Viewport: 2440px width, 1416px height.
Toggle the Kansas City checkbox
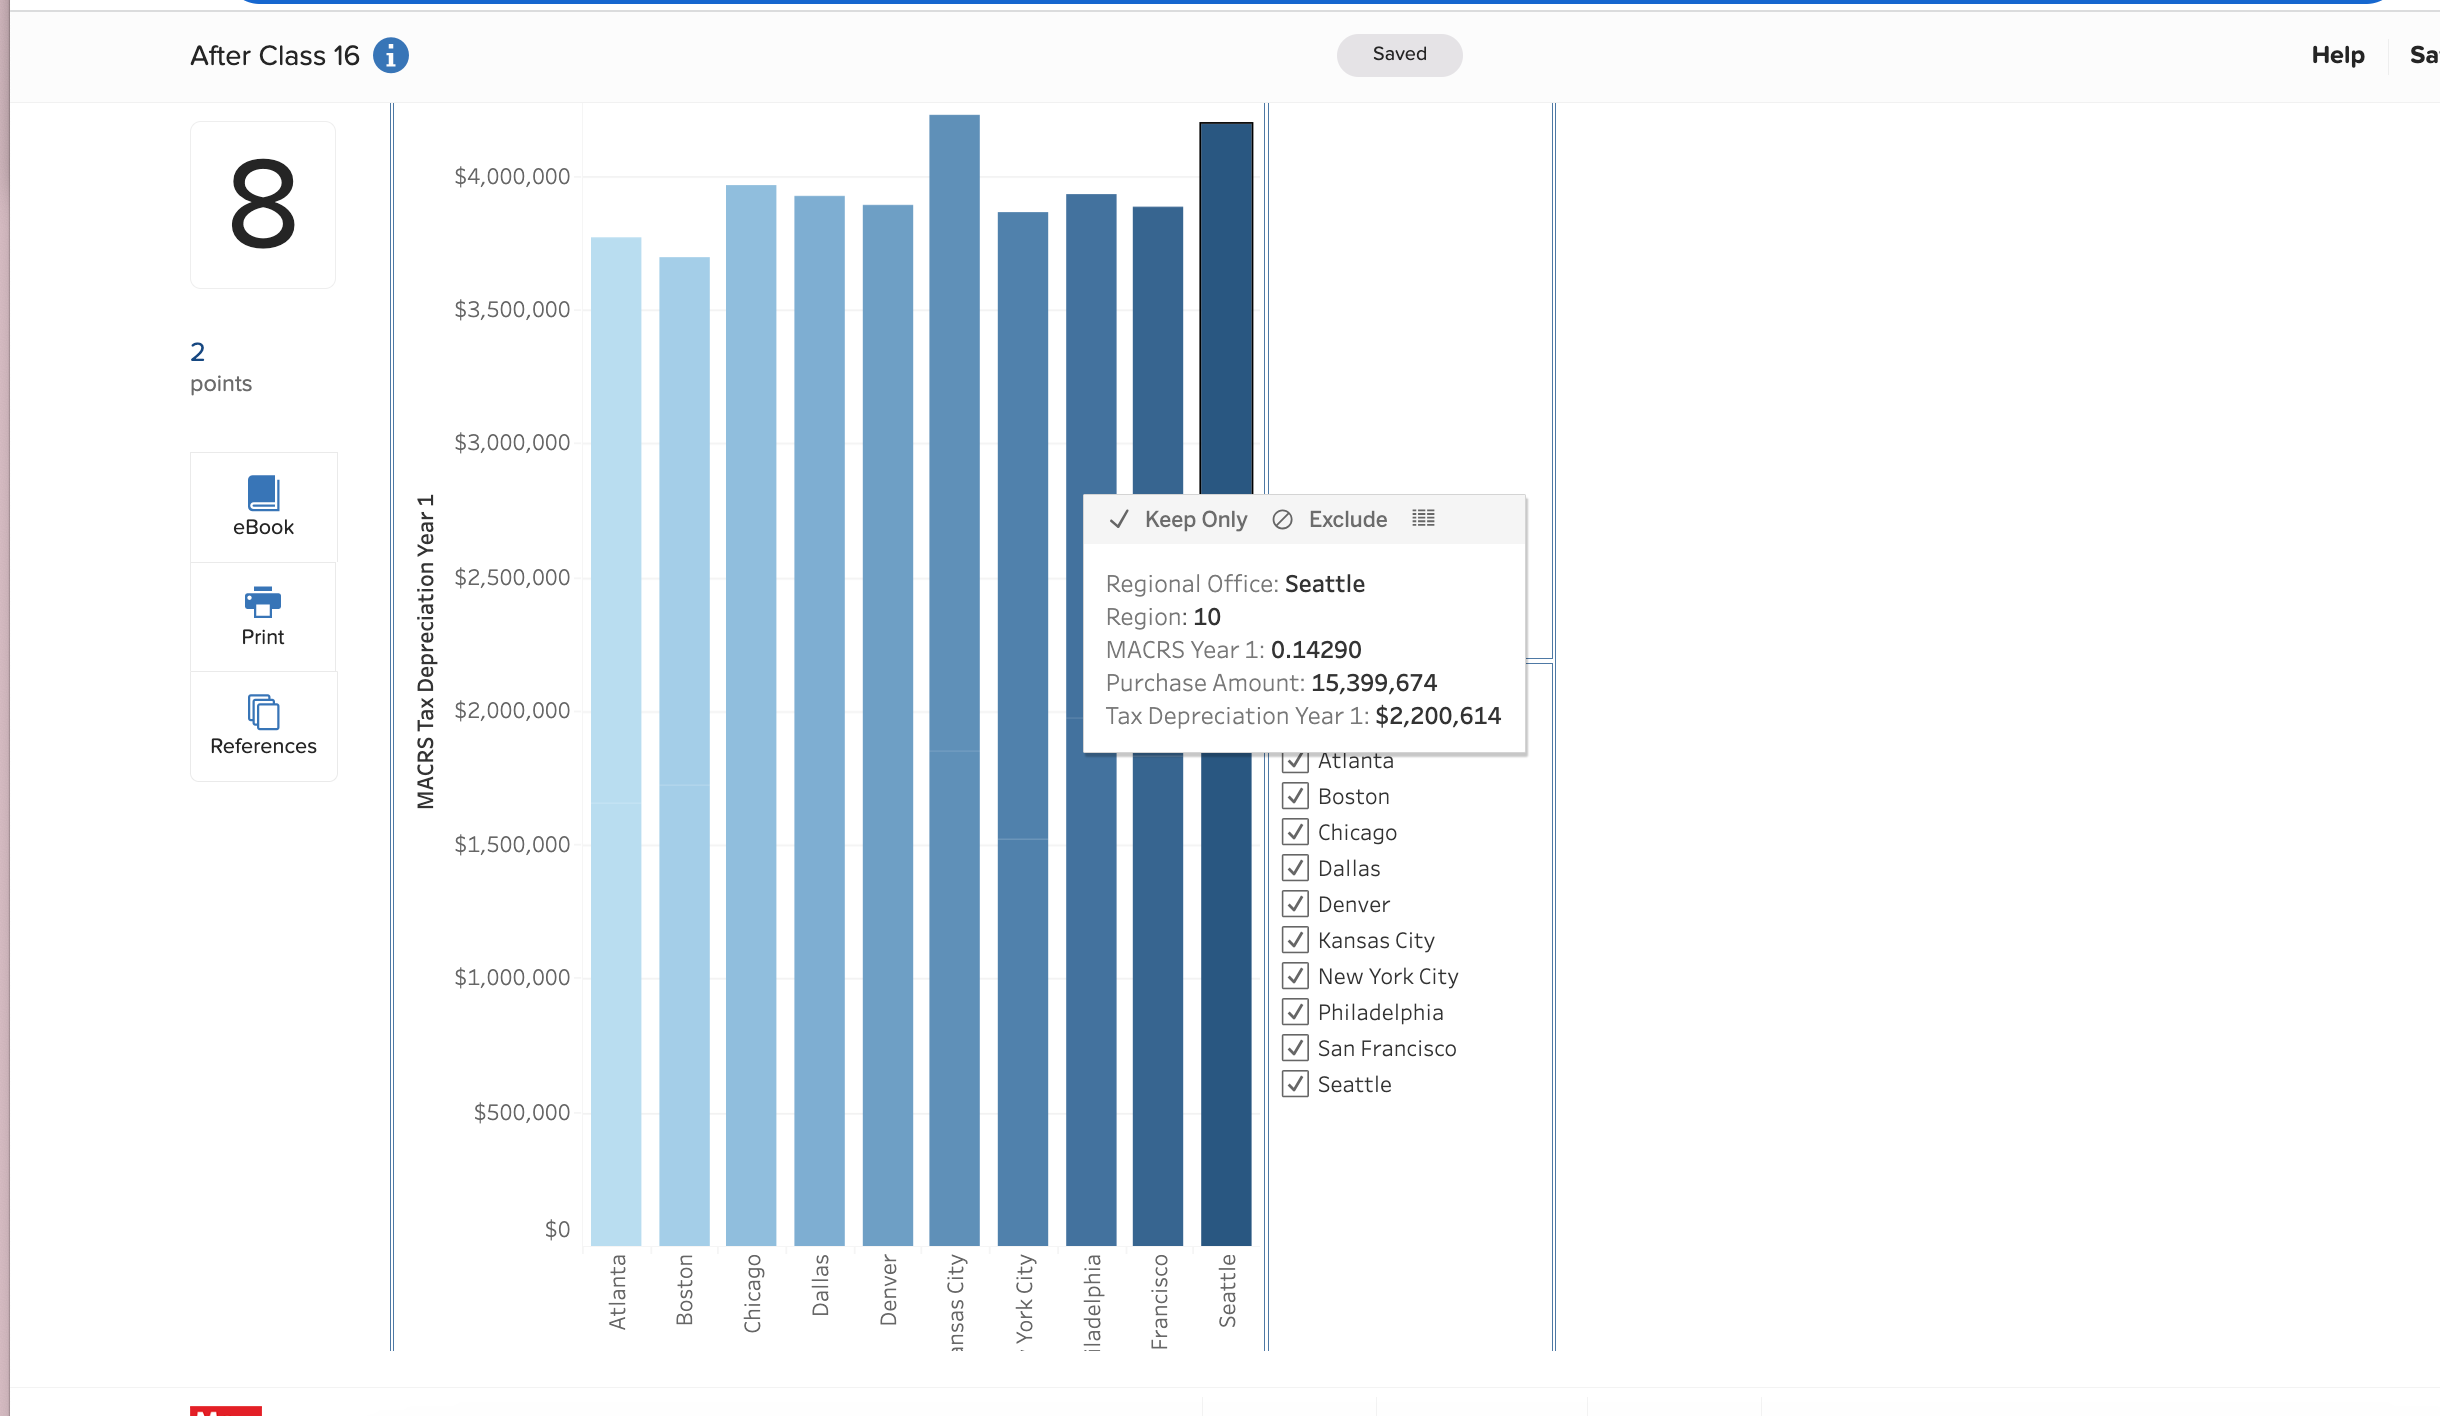click(1295, 940)
